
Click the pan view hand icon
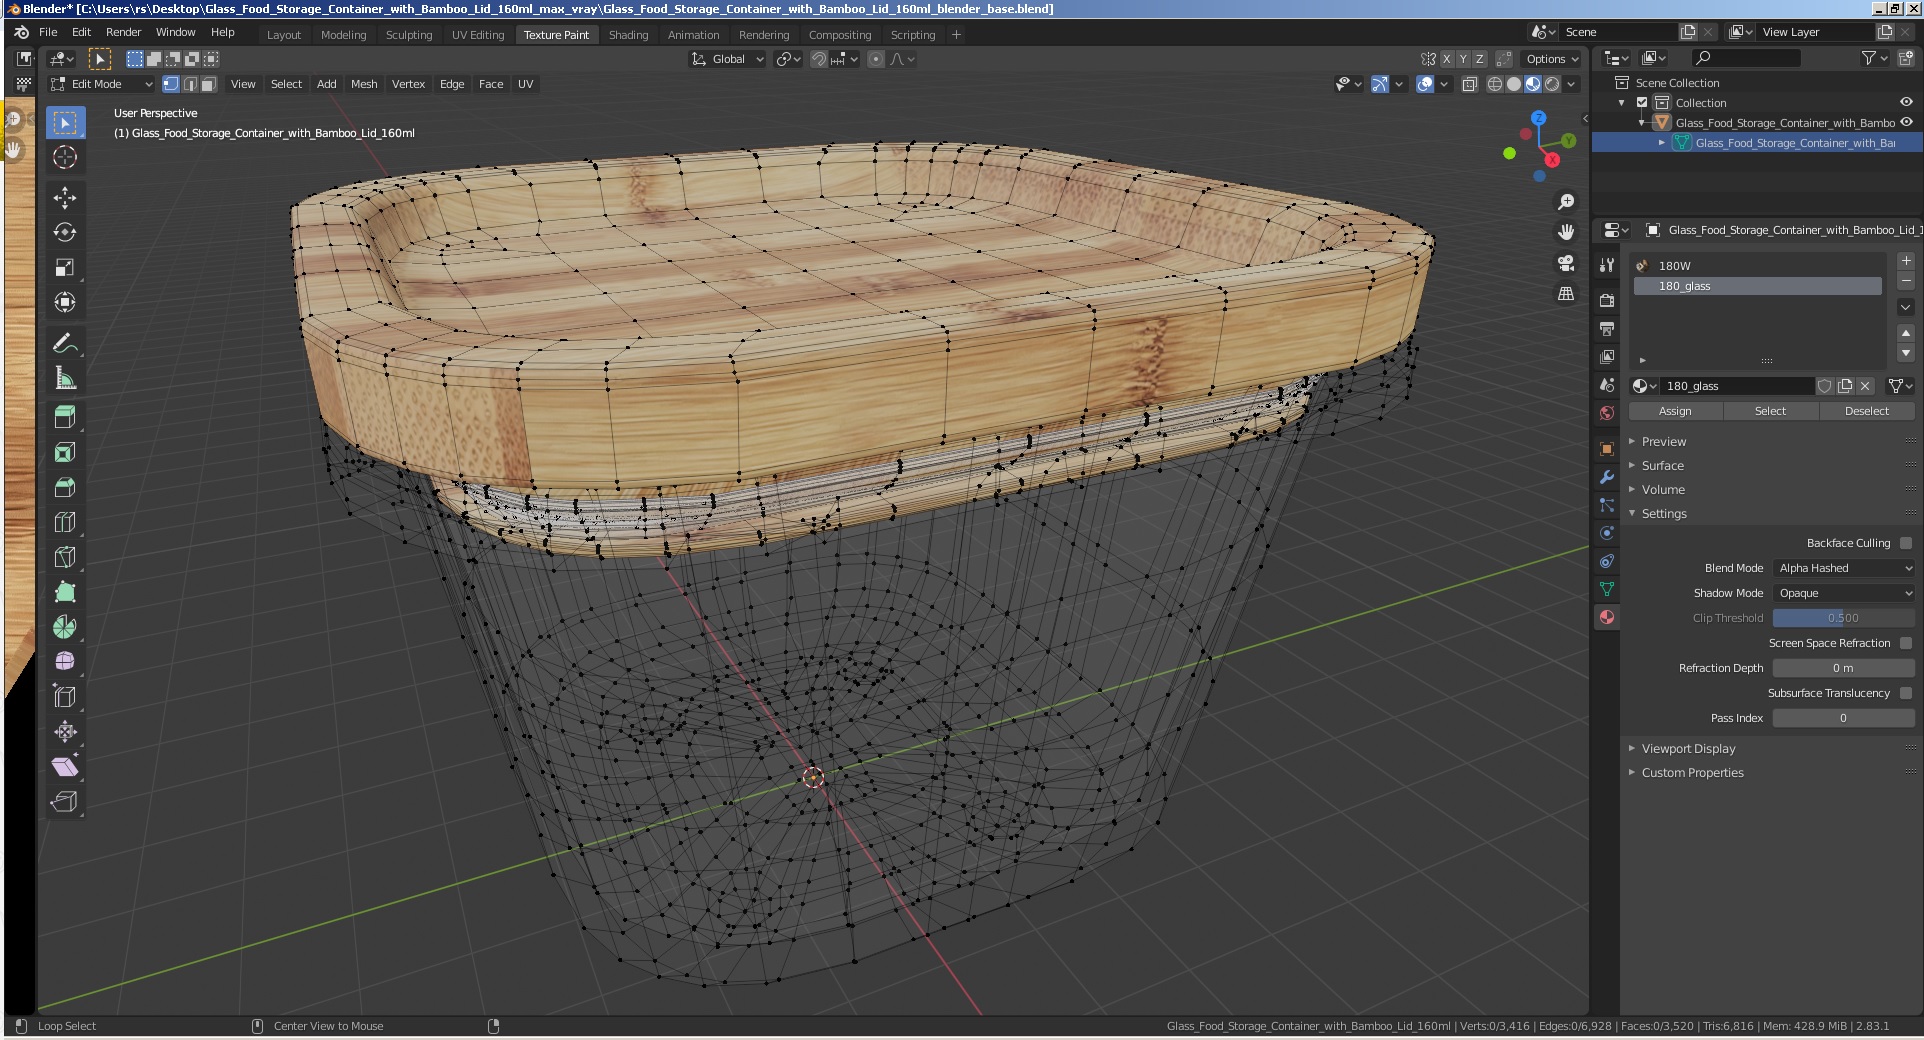(x=1566, y=232)
